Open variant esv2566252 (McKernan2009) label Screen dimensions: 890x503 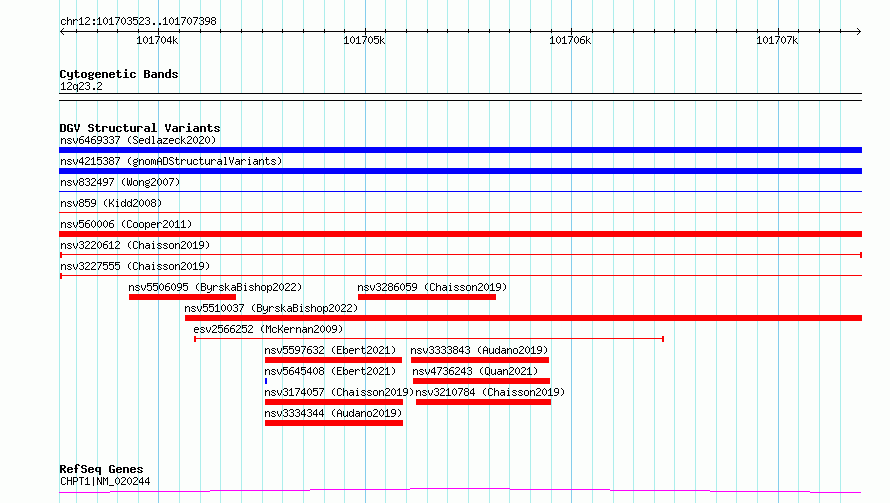pyautogui.click(x=268, y=329)
